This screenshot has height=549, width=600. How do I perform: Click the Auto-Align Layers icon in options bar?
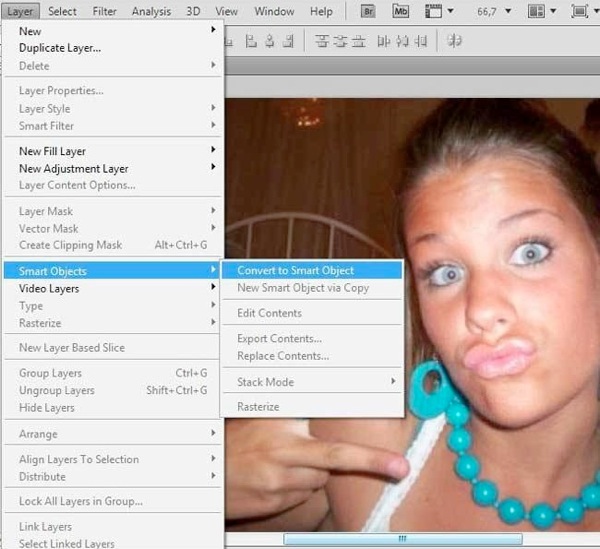pos(454,42)
